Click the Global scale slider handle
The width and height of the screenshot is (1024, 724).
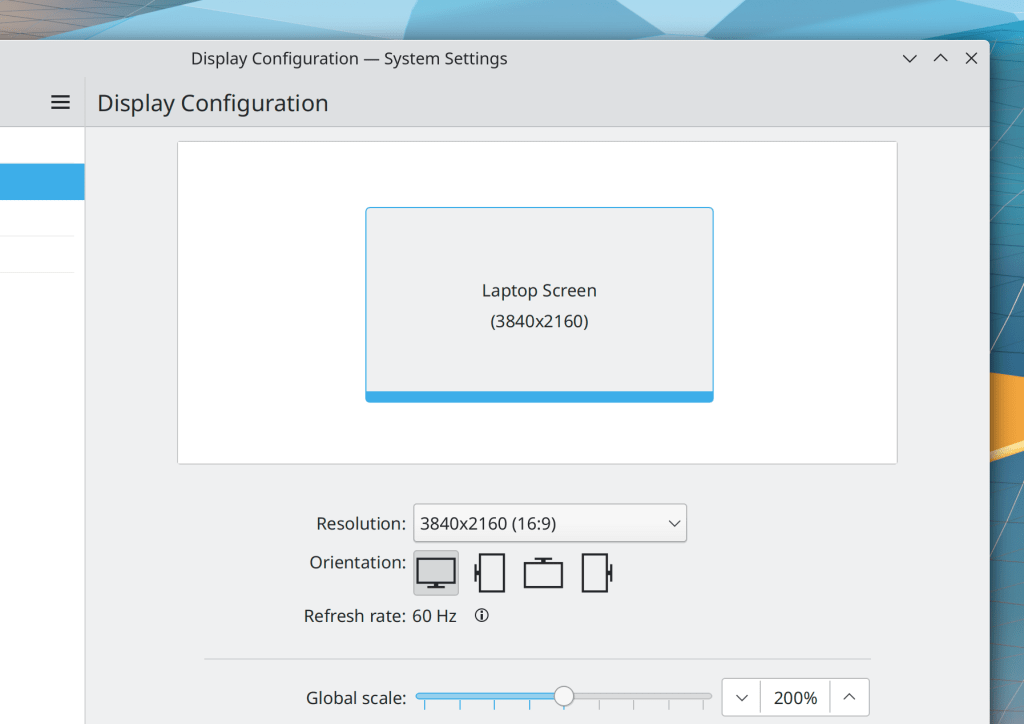click(564, 696)
